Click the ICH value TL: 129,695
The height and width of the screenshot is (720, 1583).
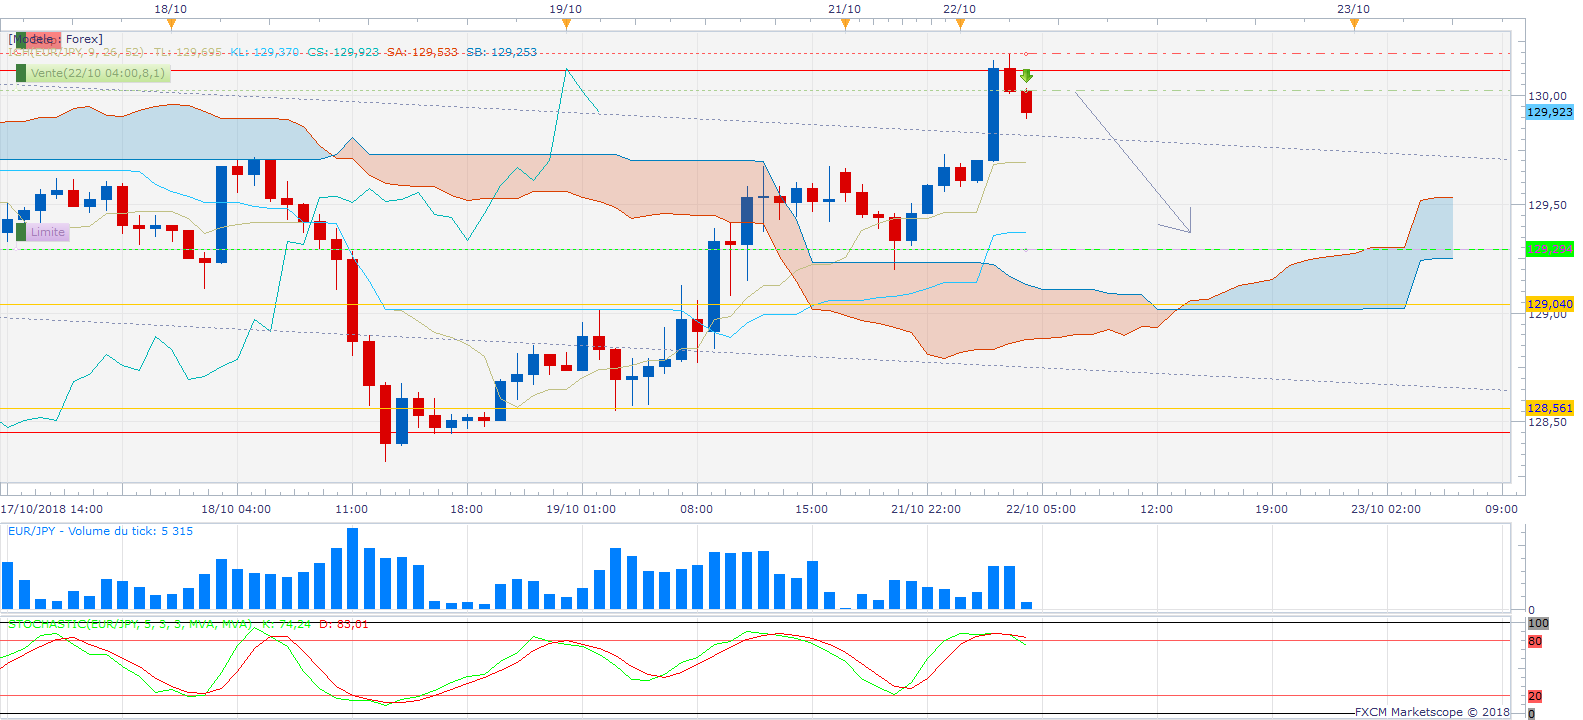pyautogui.click(x=188, y=52)
